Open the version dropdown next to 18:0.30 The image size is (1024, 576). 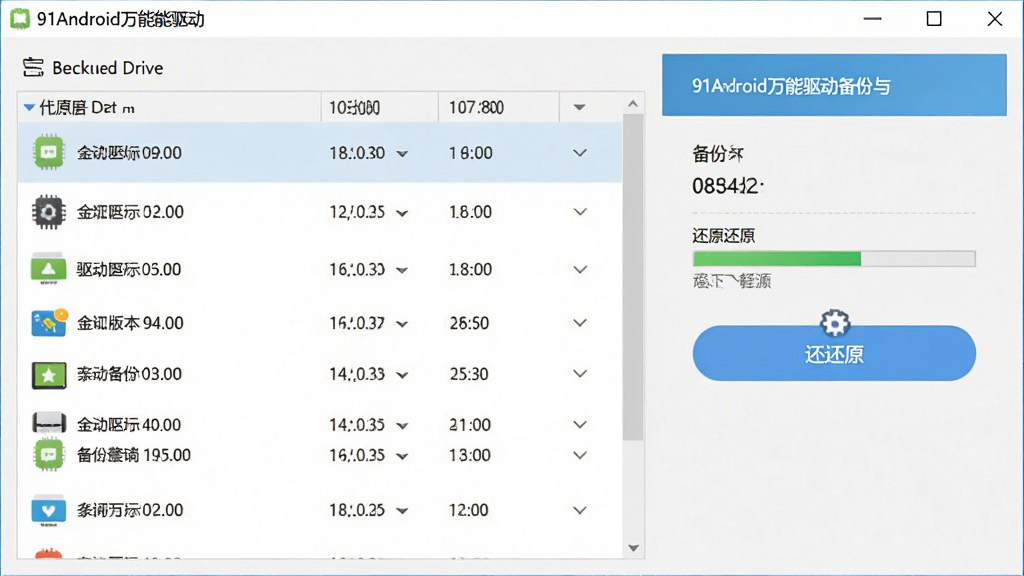pos(402,154)
